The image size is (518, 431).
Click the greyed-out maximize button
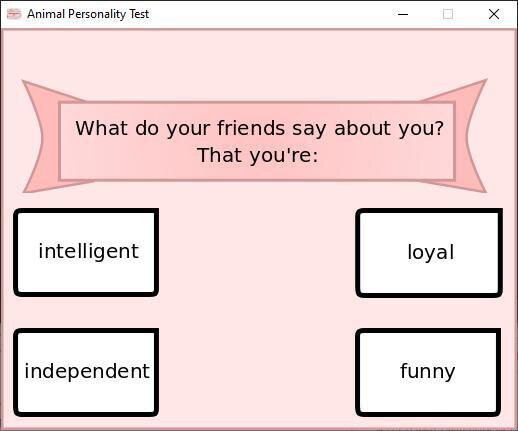pyautogui.click(x=448, y=14)
